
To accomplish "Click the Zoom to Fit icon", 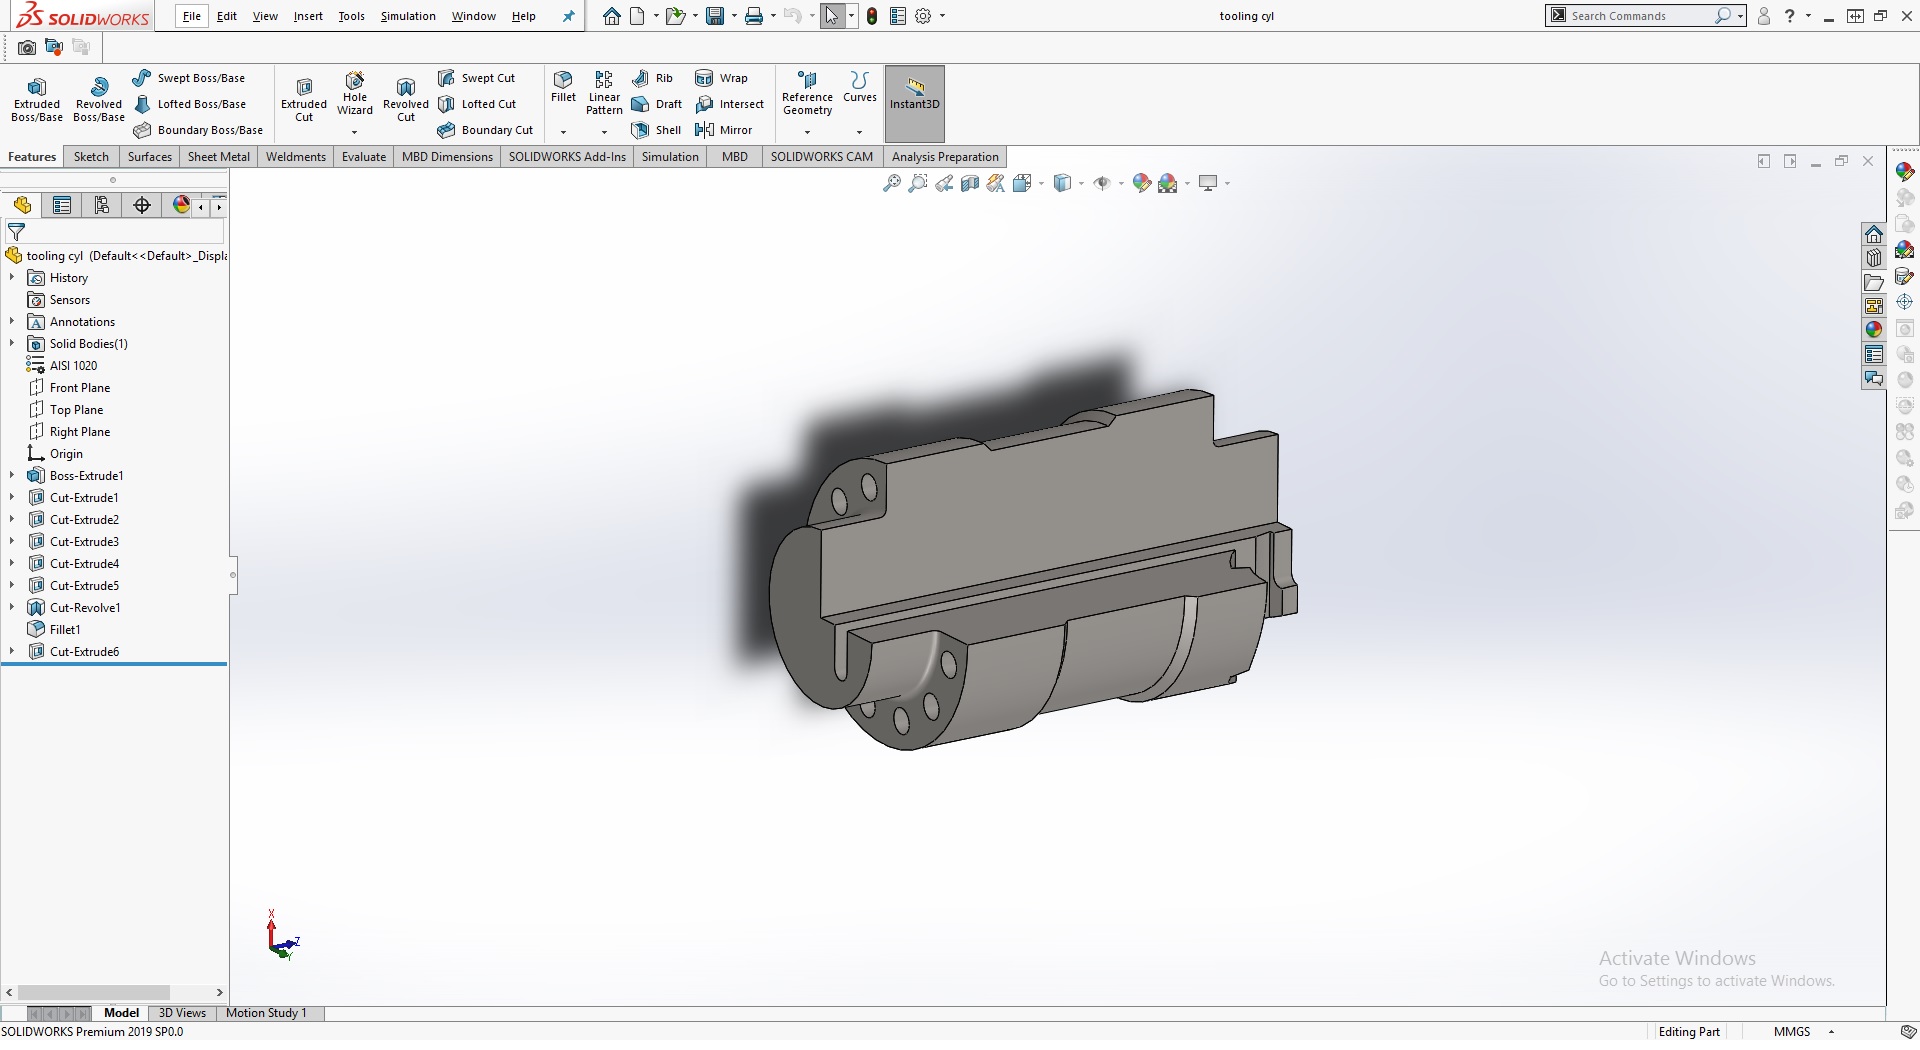I will (891, 183).
